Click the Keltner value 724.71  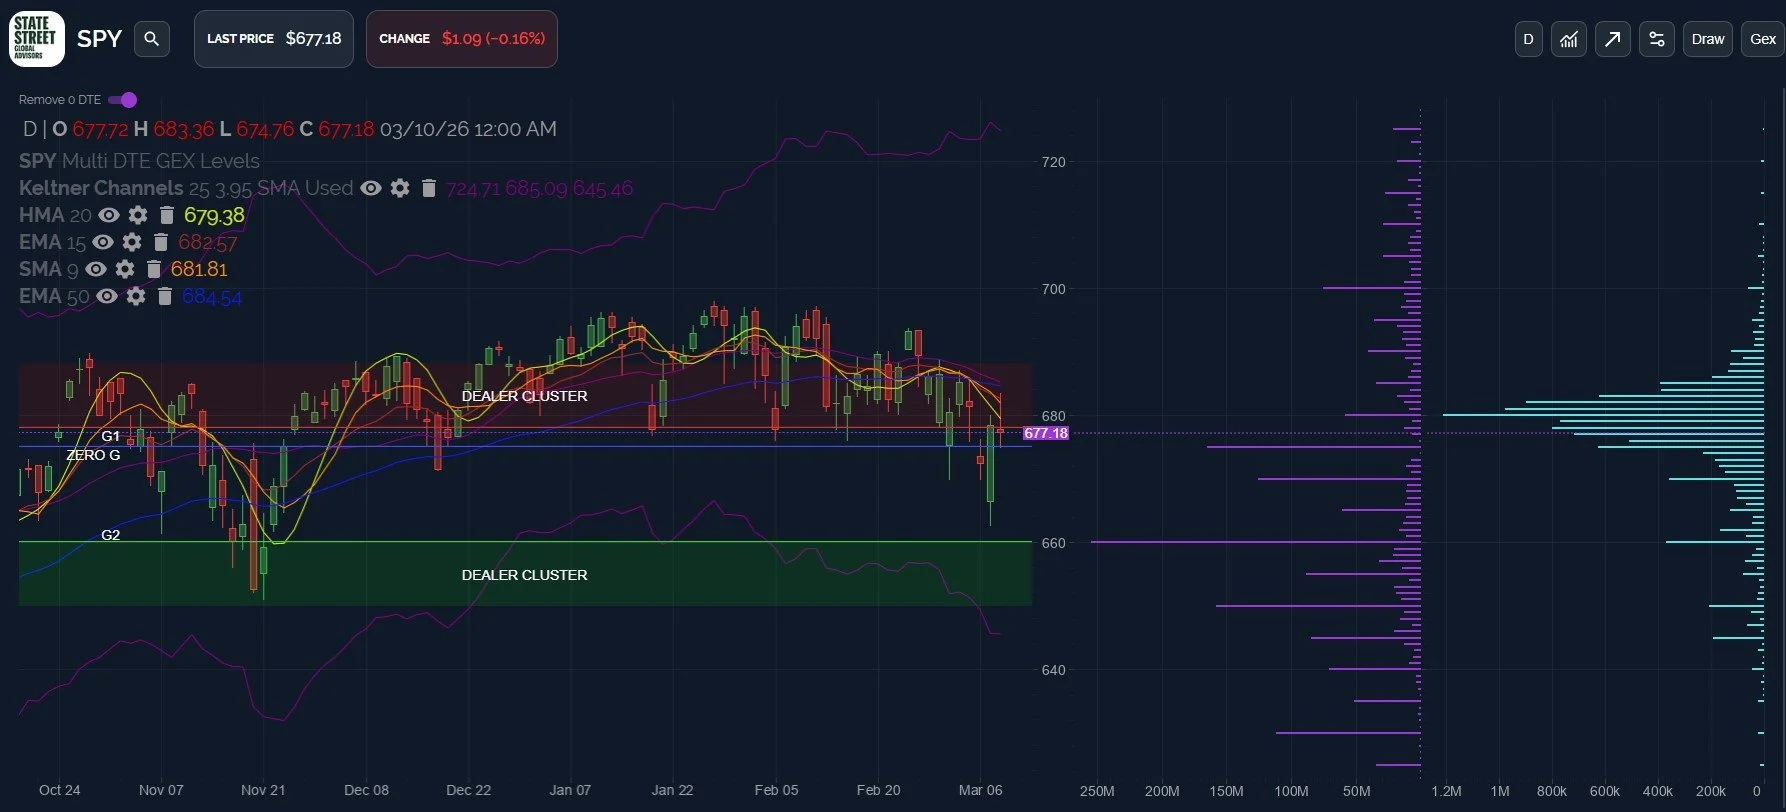(473, 188)
